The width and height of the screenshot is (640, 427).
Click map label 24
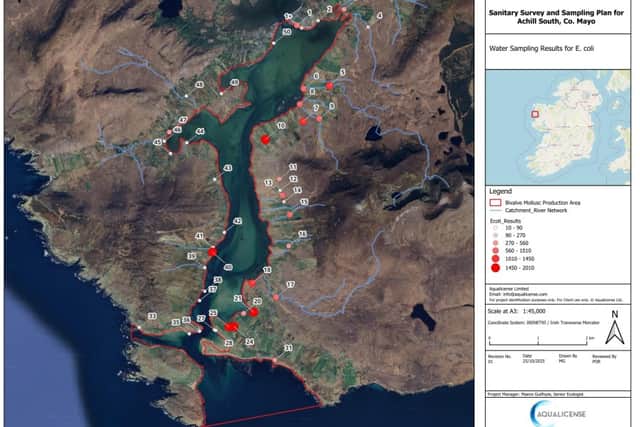tap(249, 342)
